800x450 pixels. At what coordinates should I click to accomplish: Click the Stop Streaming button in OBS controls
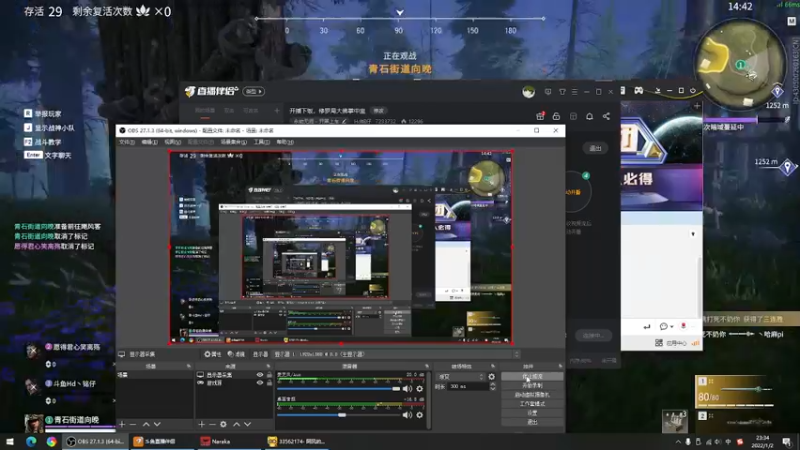(x=532, y=377)
